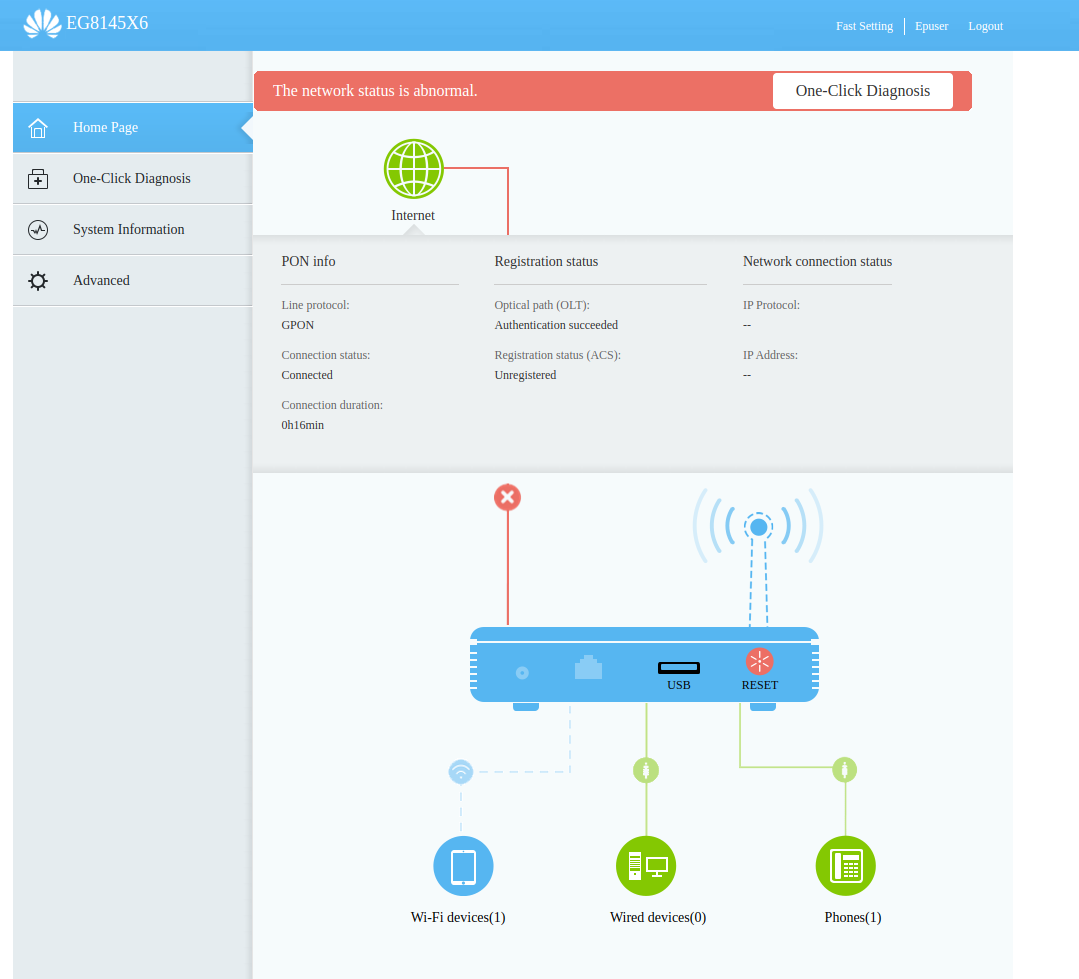Viewport: 1079px width, 979px height.
Task: Click the router power button circle
Action: click(x=522, y=673)
